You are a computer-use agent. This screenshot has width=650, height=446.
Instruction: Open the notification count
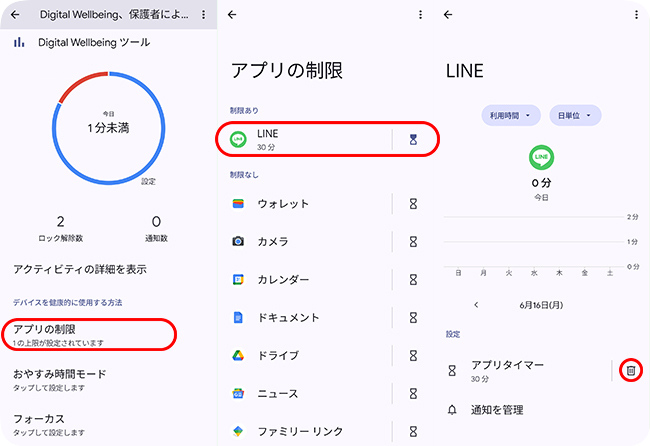pos(156,228)
